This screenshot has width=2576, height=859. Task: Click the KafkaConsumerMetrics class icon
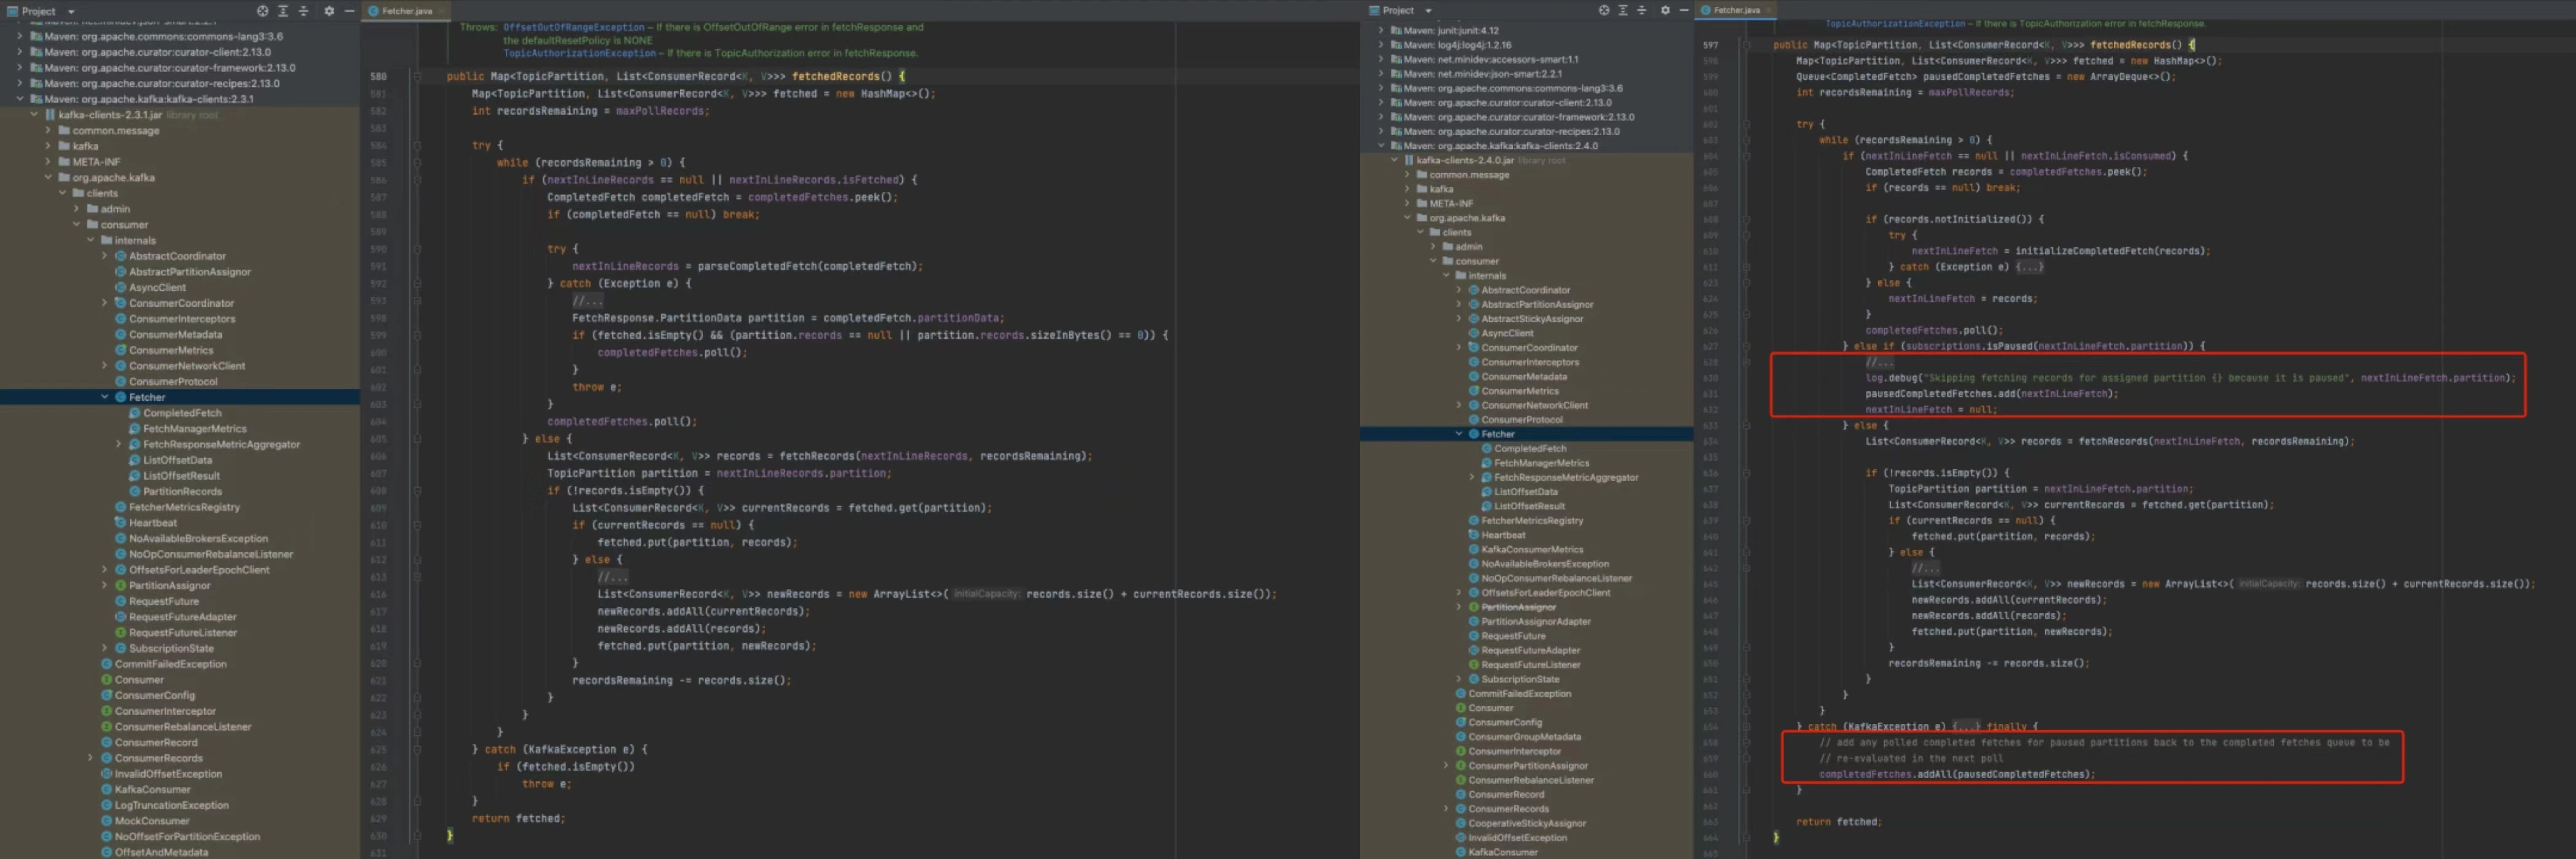[x=1473, y=549]
